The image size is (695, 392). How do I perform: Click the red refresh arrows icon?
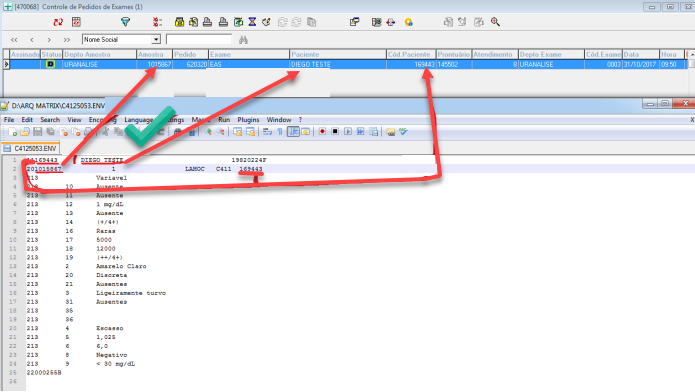[58, 22]
